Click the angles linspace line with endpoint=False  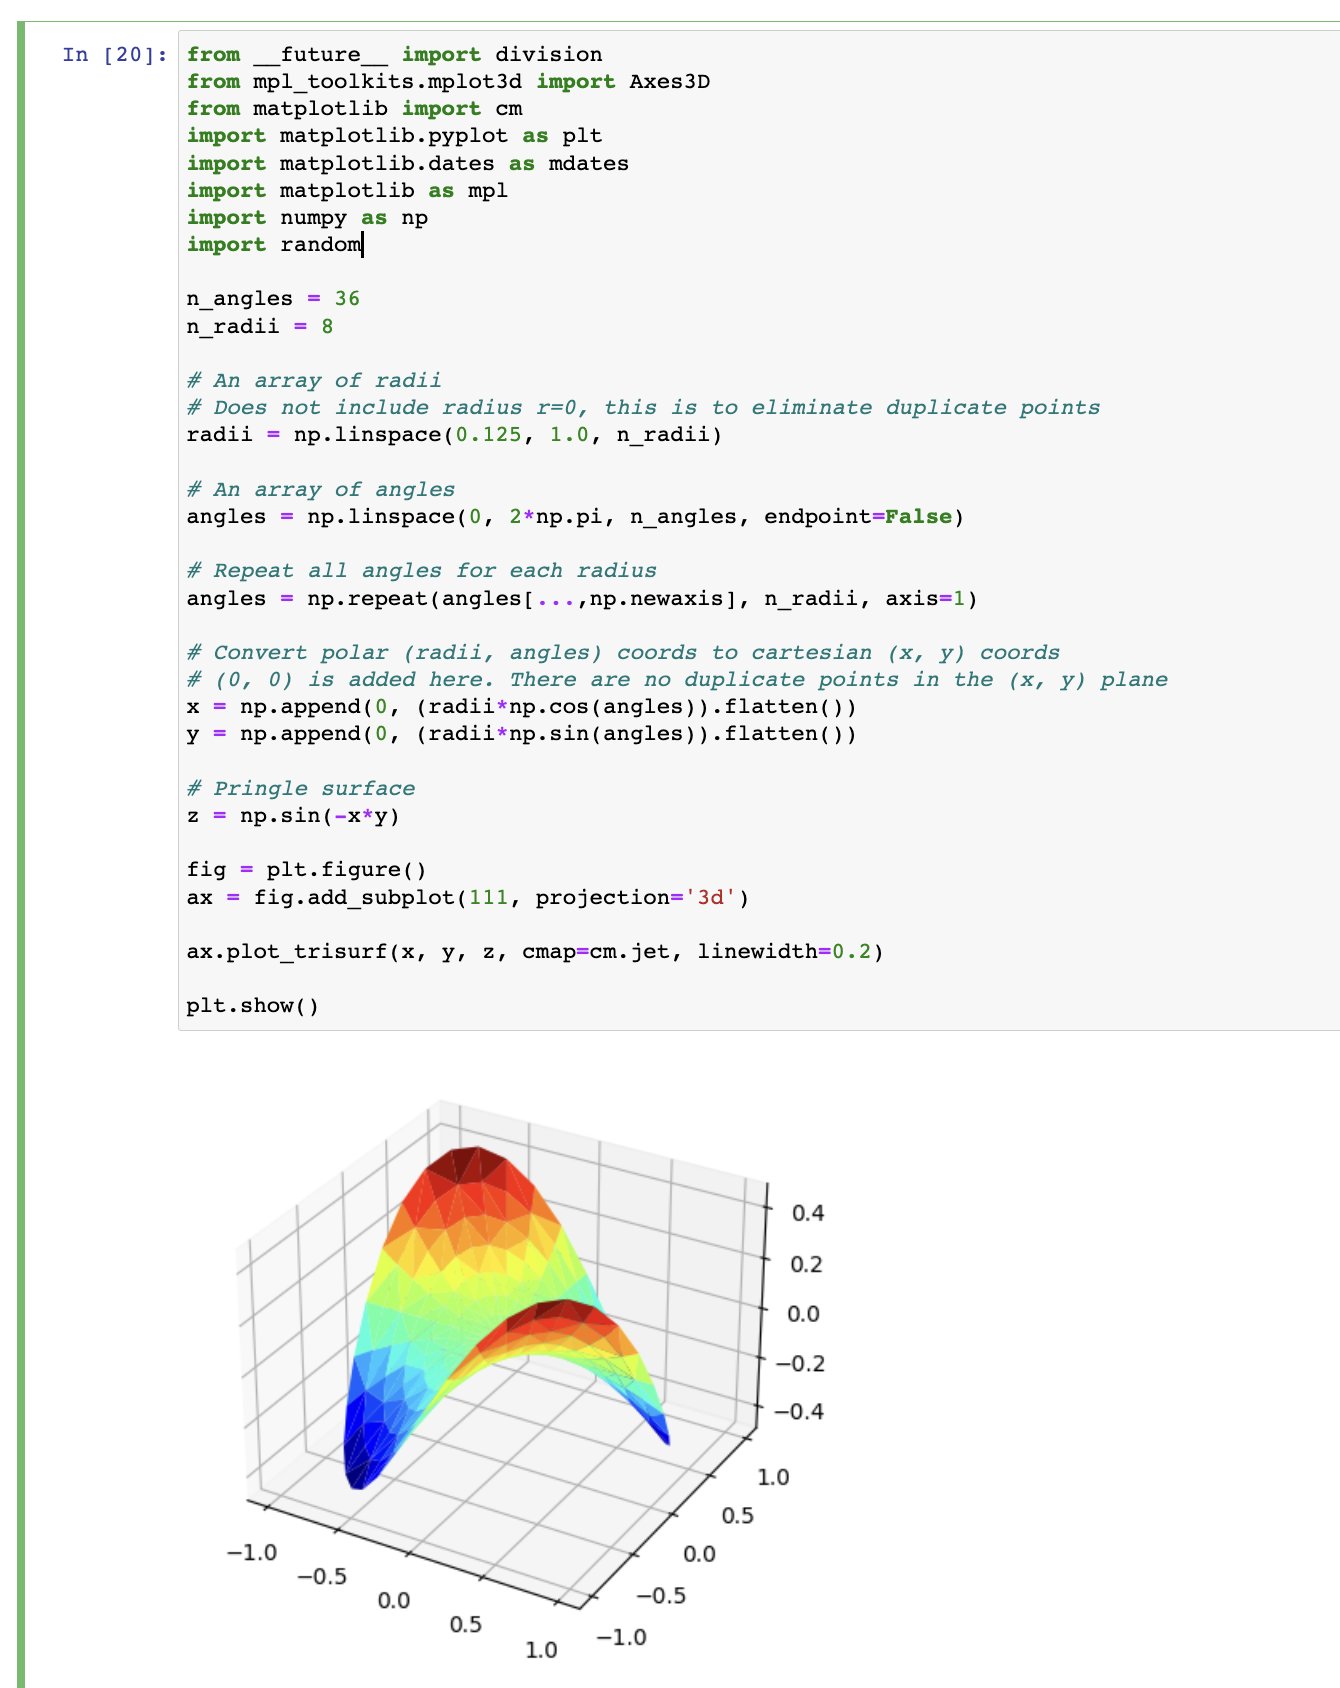pos(575,517)
